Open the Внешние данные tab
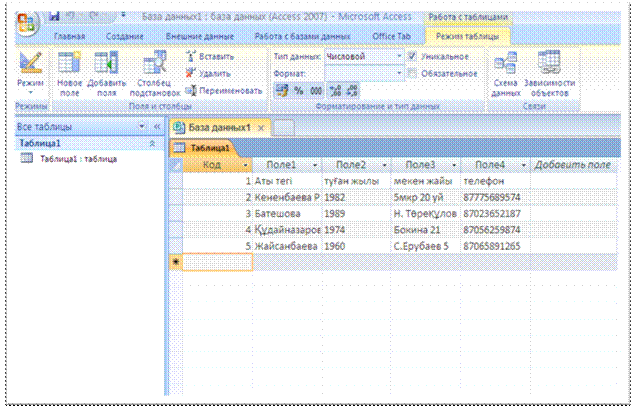This screenshot has width=636, height=410. [x=194, y=36]
